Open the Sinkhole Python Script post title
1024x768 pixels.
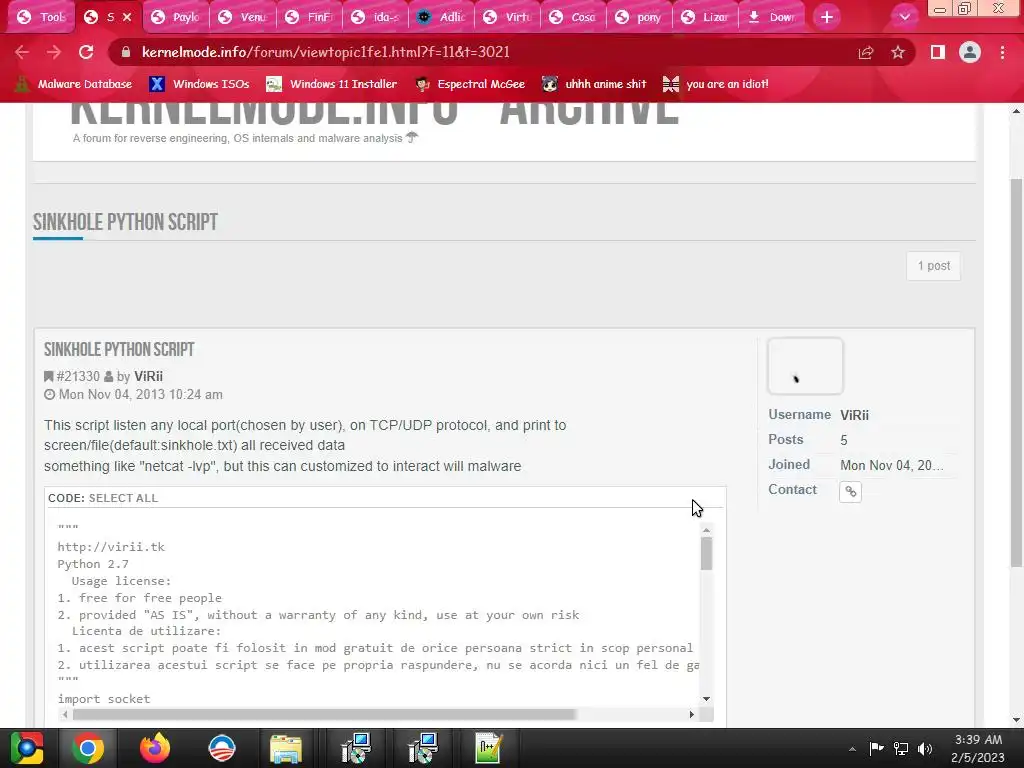point(119,349)
